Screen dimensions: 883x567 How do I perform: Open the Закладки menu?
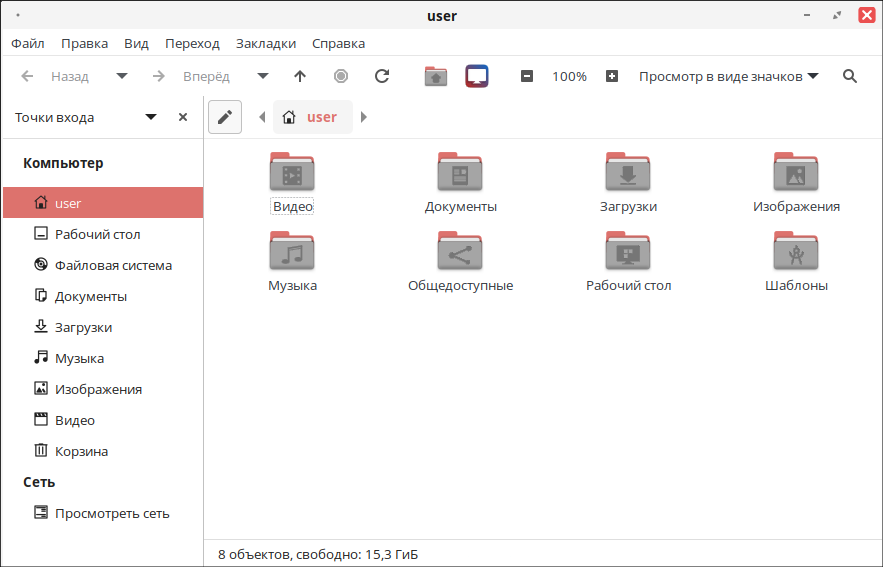click(x=266, y=43)
